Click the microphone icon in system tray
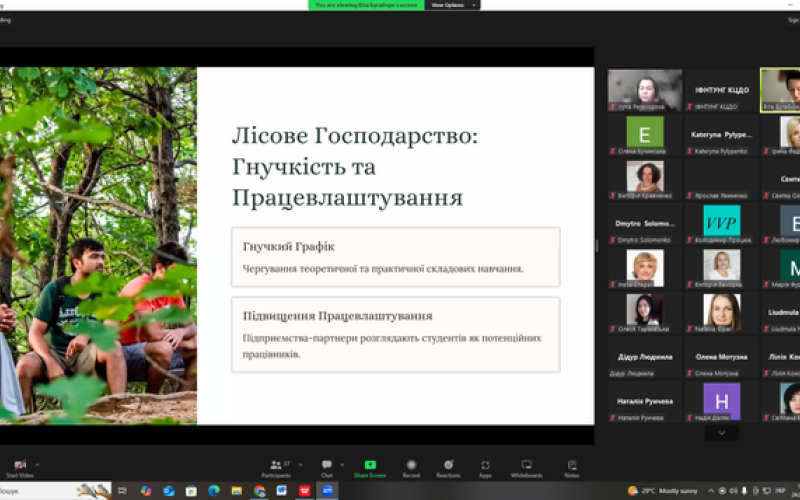 point(744,491)
